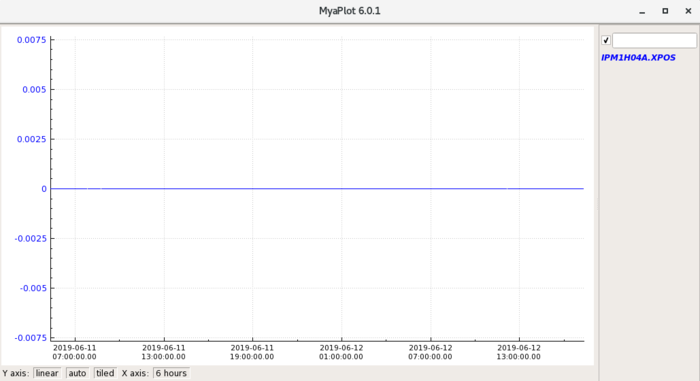The height and width of the screenshot is (381, 700).
Task: Click the 0 value Y axis label
Action: click(x=44, y=189)
